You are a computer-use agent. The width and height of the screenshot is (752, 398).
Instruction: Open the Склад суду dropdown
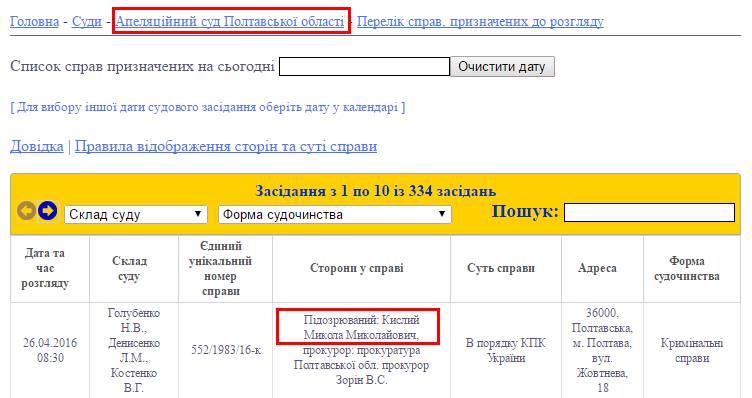pyautogui.click(x=136, y=214)
